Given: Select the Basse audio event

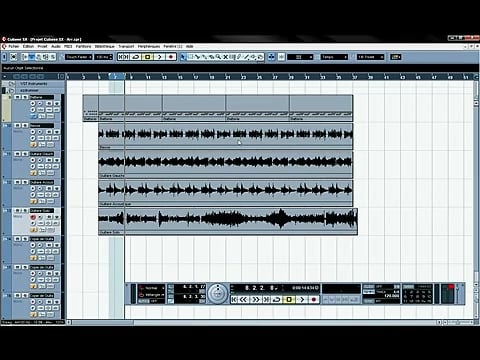Looking at the screenshot, I should pos(226,136).
